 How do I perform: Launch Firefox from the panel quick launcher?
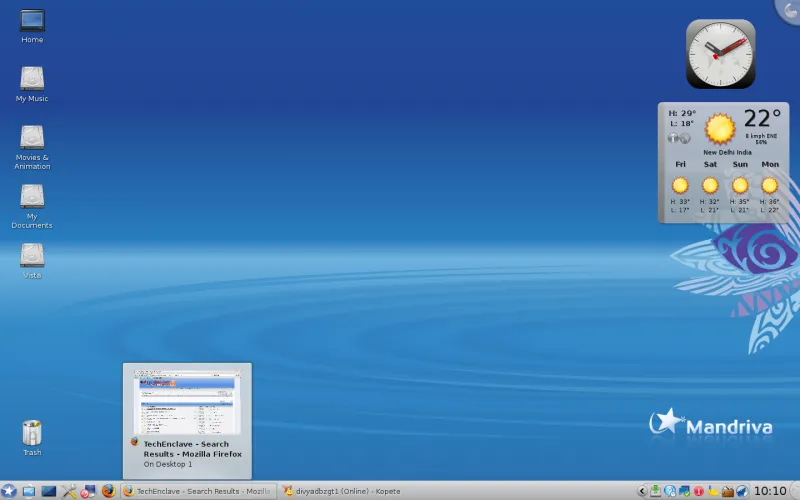tap(108, 491)
